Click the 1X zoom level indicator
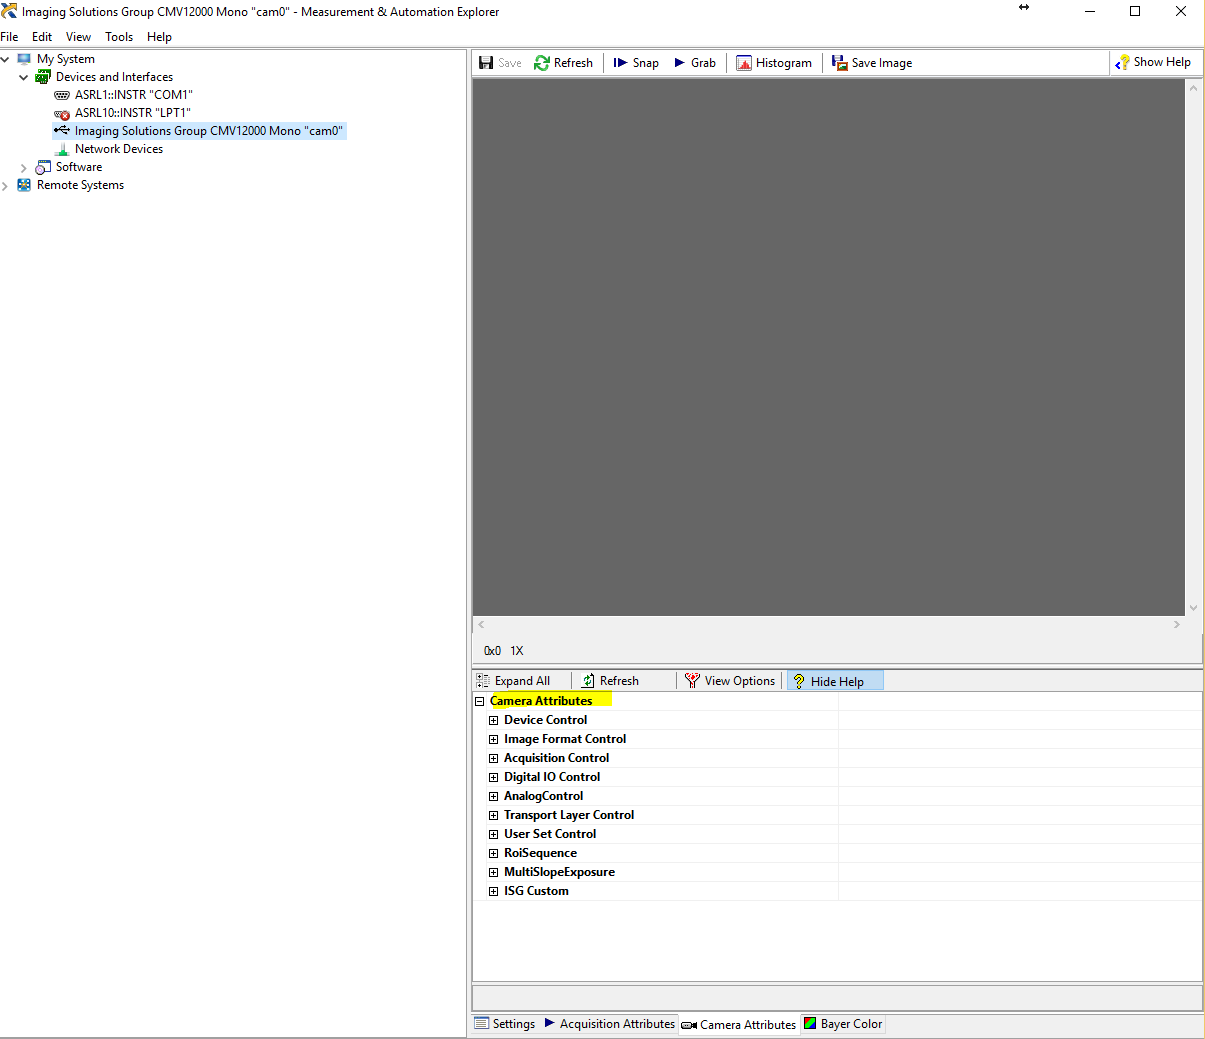Image resolution: width=1205 pixels, height=1039 pixels. click(517, 651)
